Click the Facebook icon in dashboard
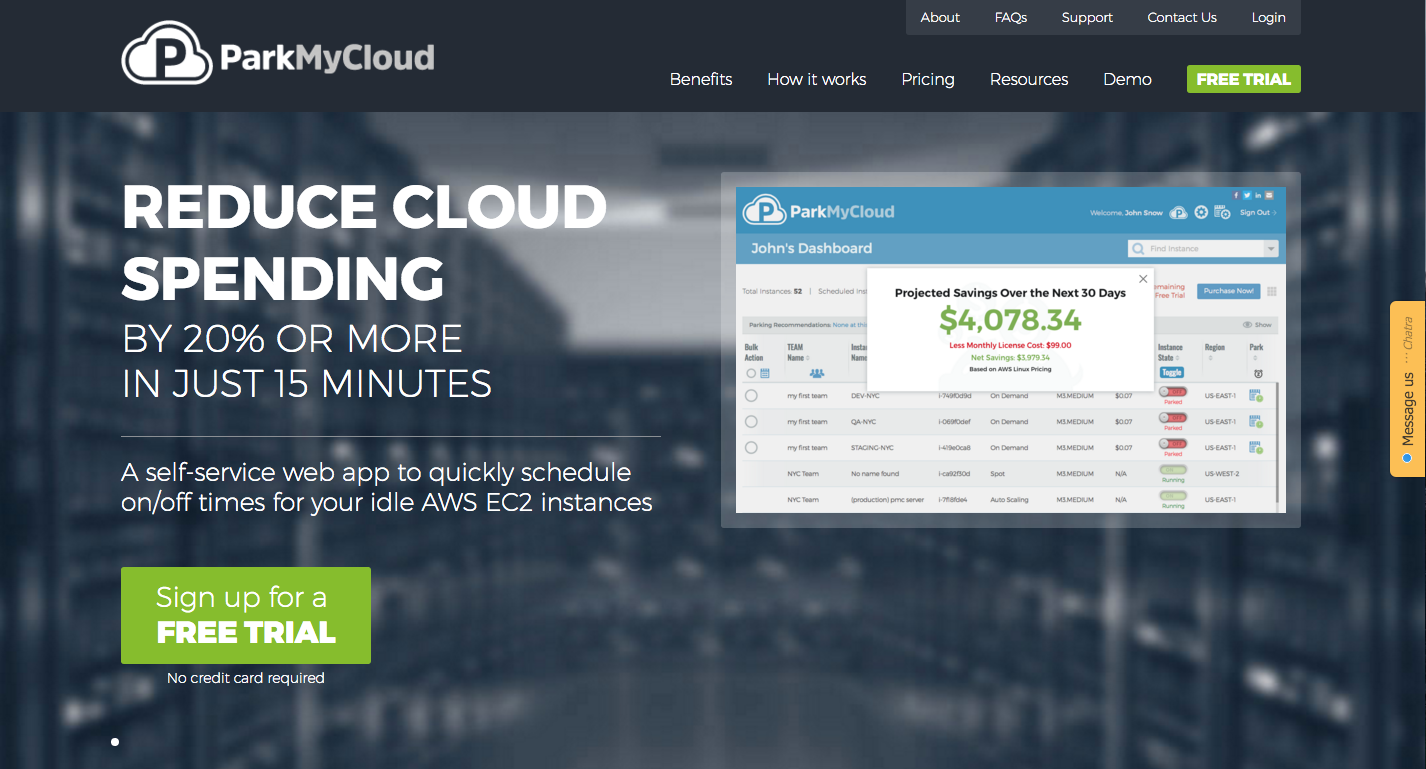The height and width of the screenshot is (769, 1426). pyautogui.click(x=1236, y=194)
